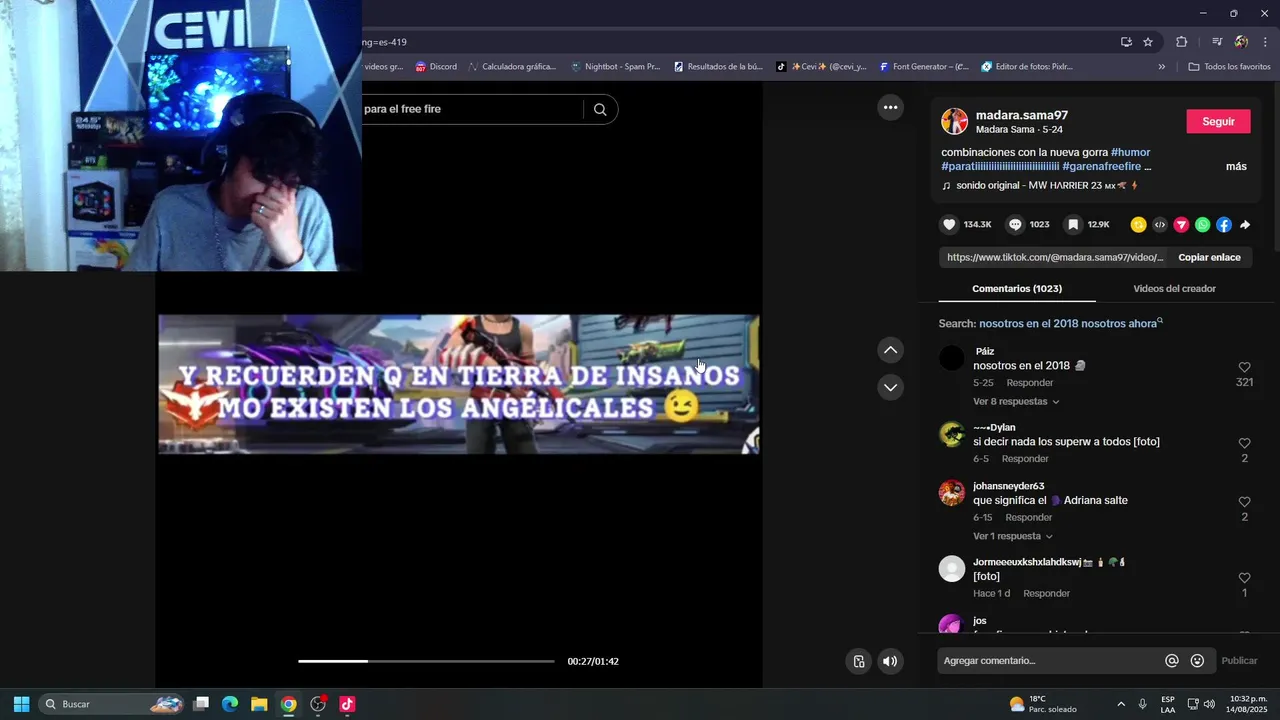Mute the video with speaker icon
This screenshot has width=1280, height=720.
pyautogui.click(x=890, y=661)
